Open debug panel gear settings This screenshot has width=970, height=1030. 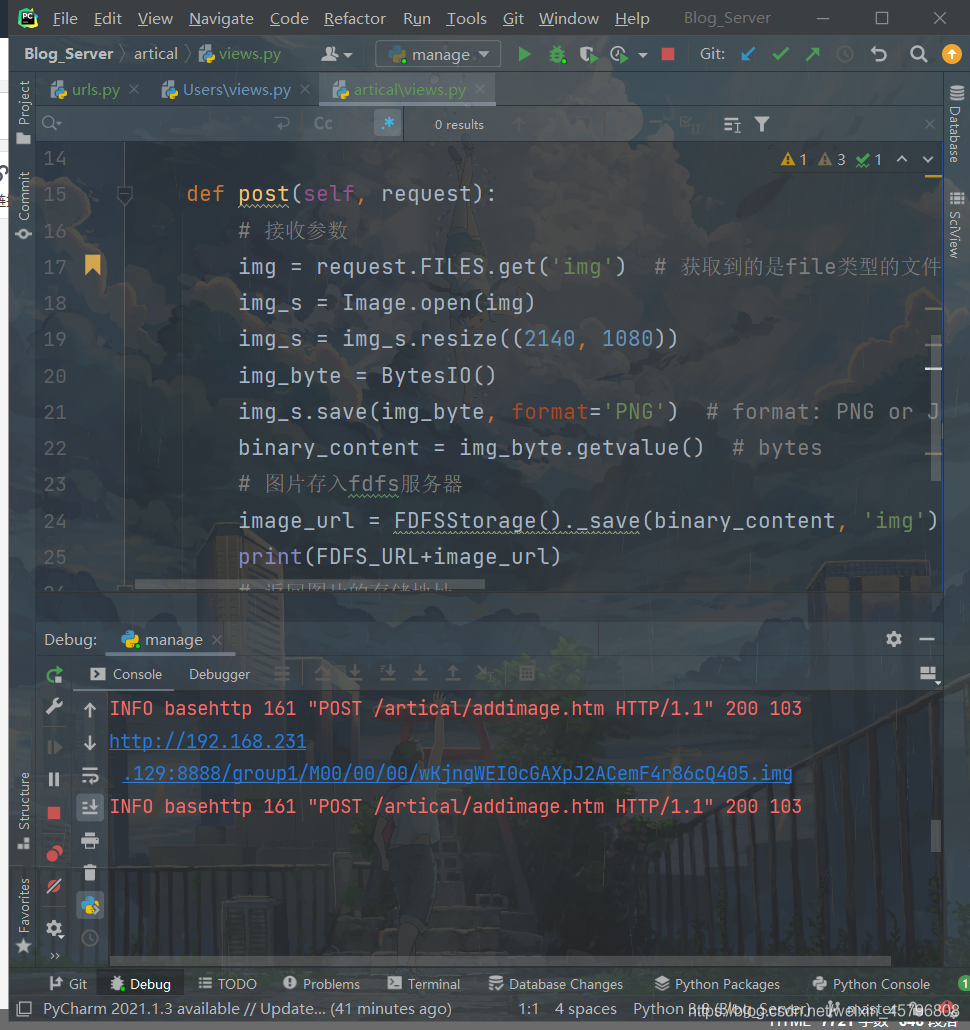click(x=894, y=639)
